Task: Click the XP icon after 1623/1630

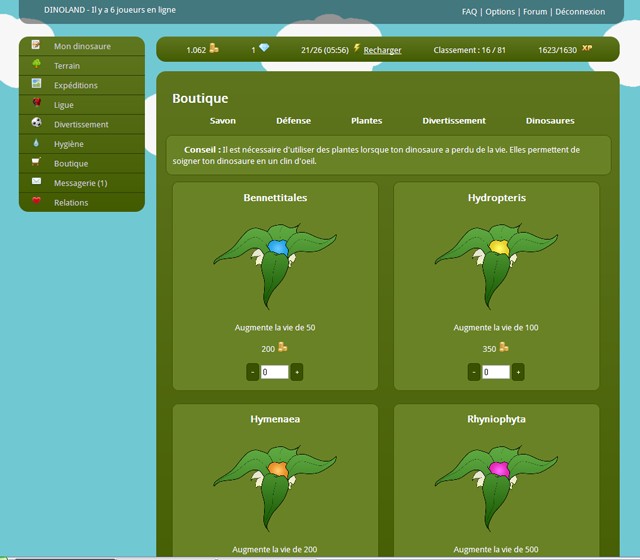Action: (587, 48)
